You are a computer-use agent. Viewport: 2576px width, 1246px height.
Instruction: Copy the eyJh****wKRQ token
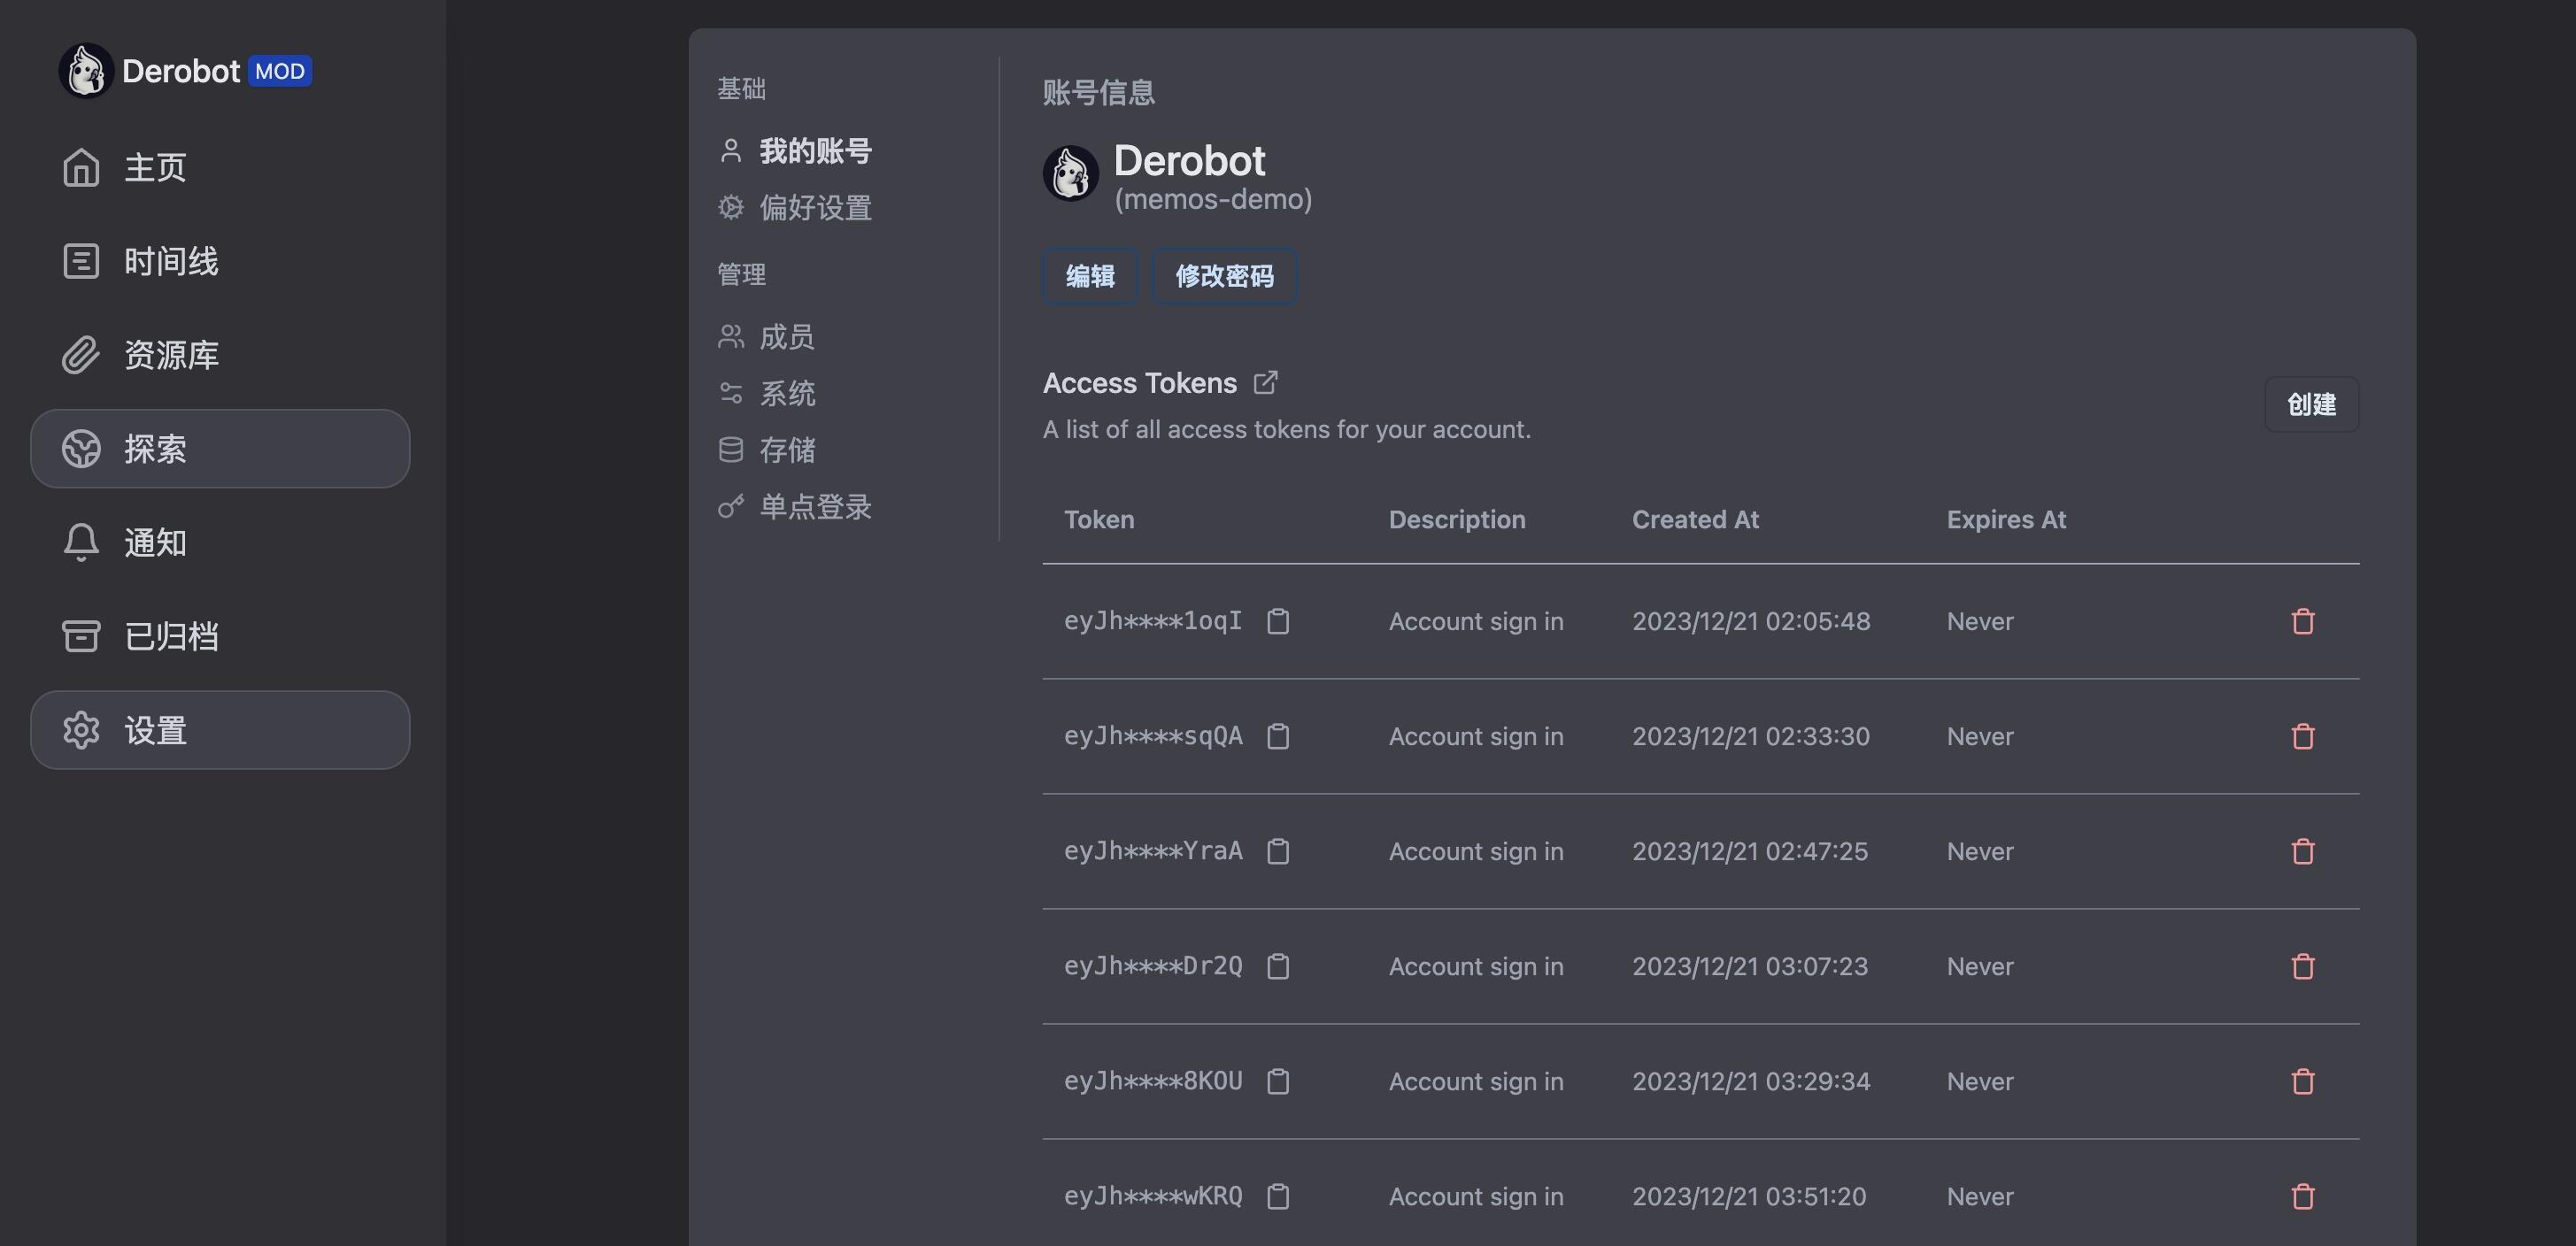pos(1277,1196)
